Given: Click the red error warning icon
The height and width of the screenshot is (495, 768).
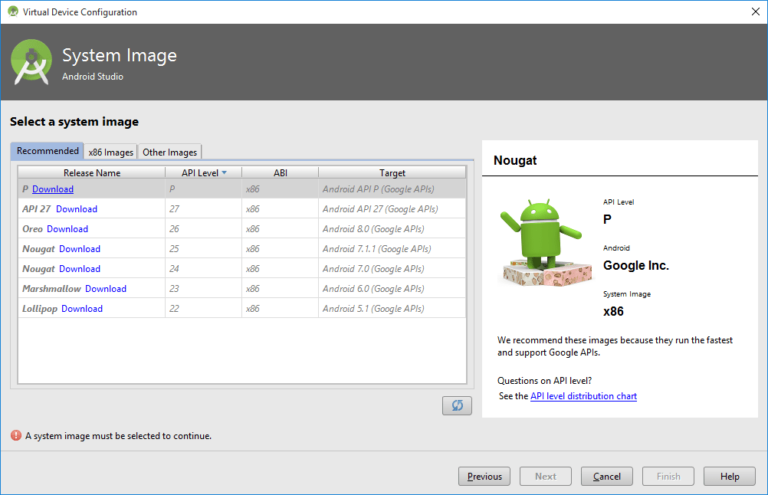Looking at the screenshot, I should 16,435.
